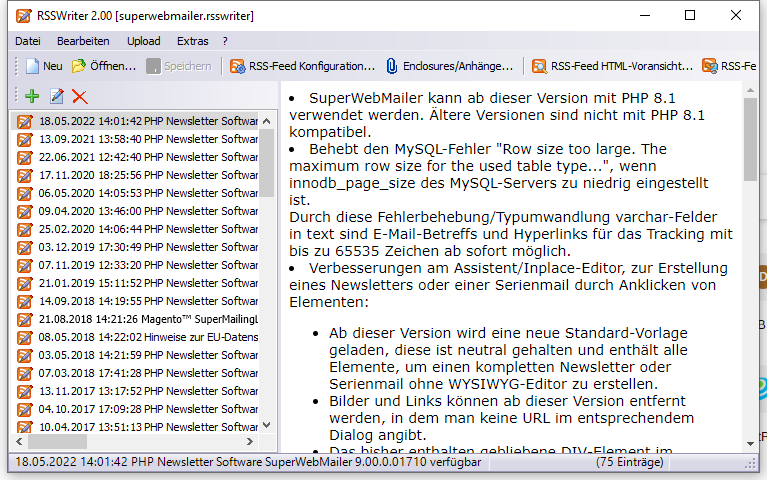Click the greyed Speichern toolbar button
This screenshot has width=767, height=480.
[x=179, y=66]
